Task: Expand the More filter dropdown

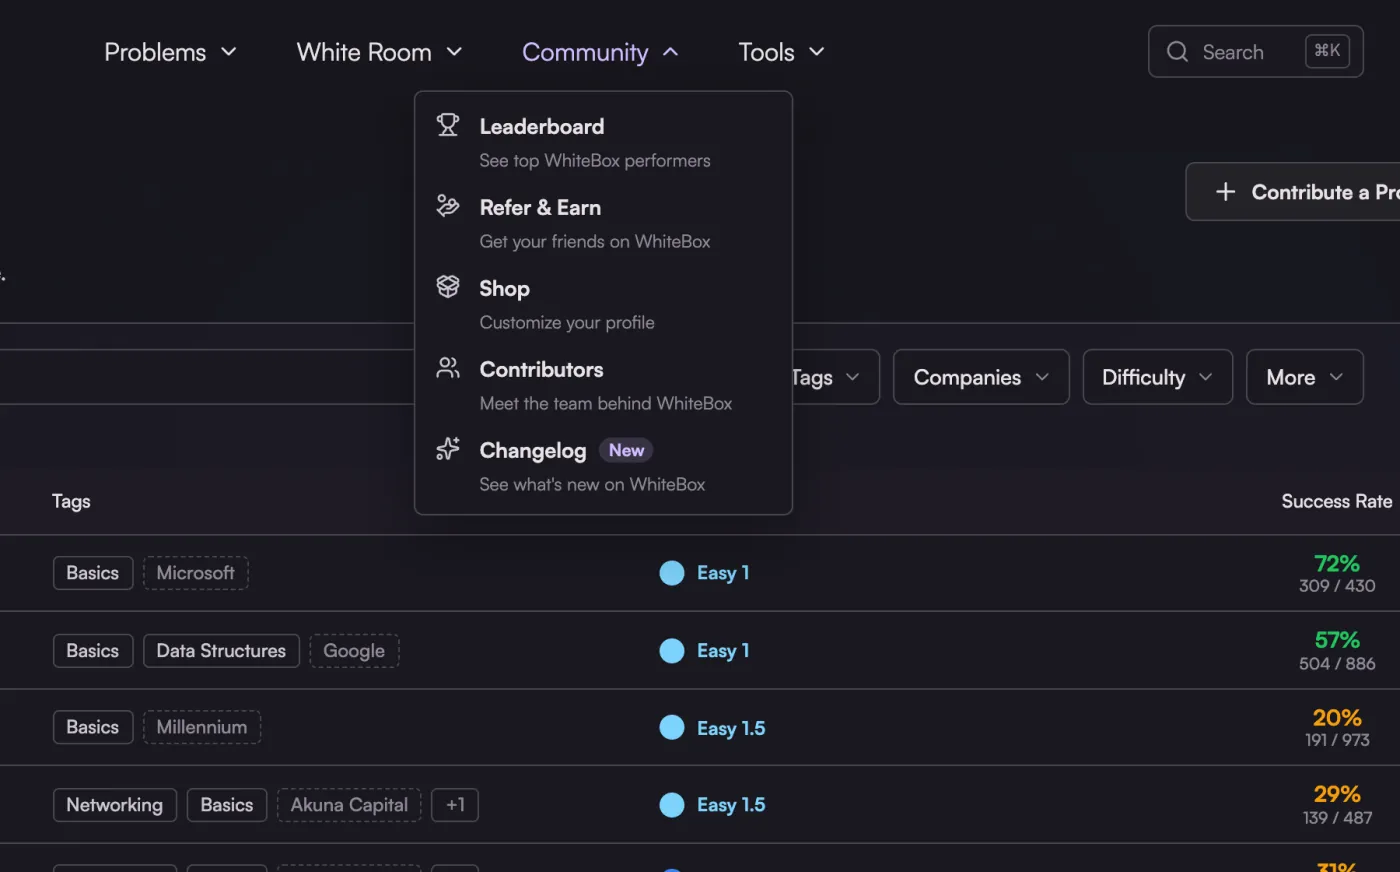Action: pos(1304,377)
